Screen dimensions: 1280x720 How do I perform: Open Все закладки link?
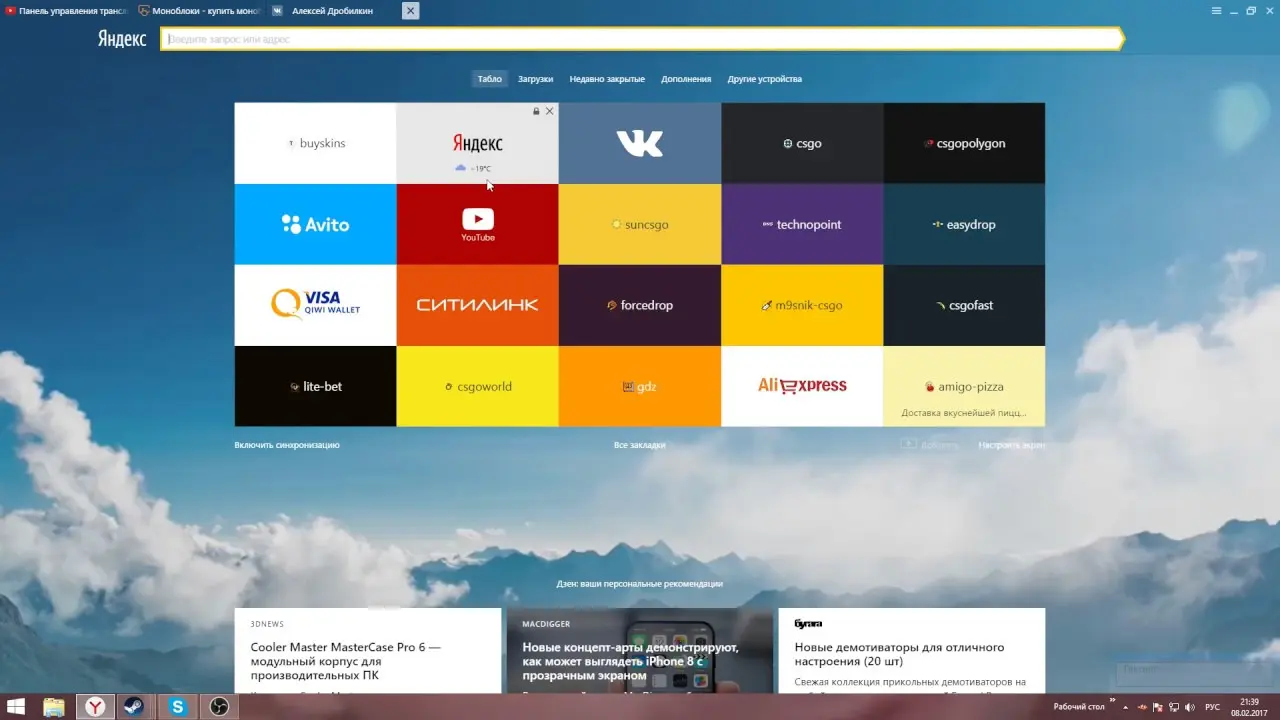pos(640,445)
